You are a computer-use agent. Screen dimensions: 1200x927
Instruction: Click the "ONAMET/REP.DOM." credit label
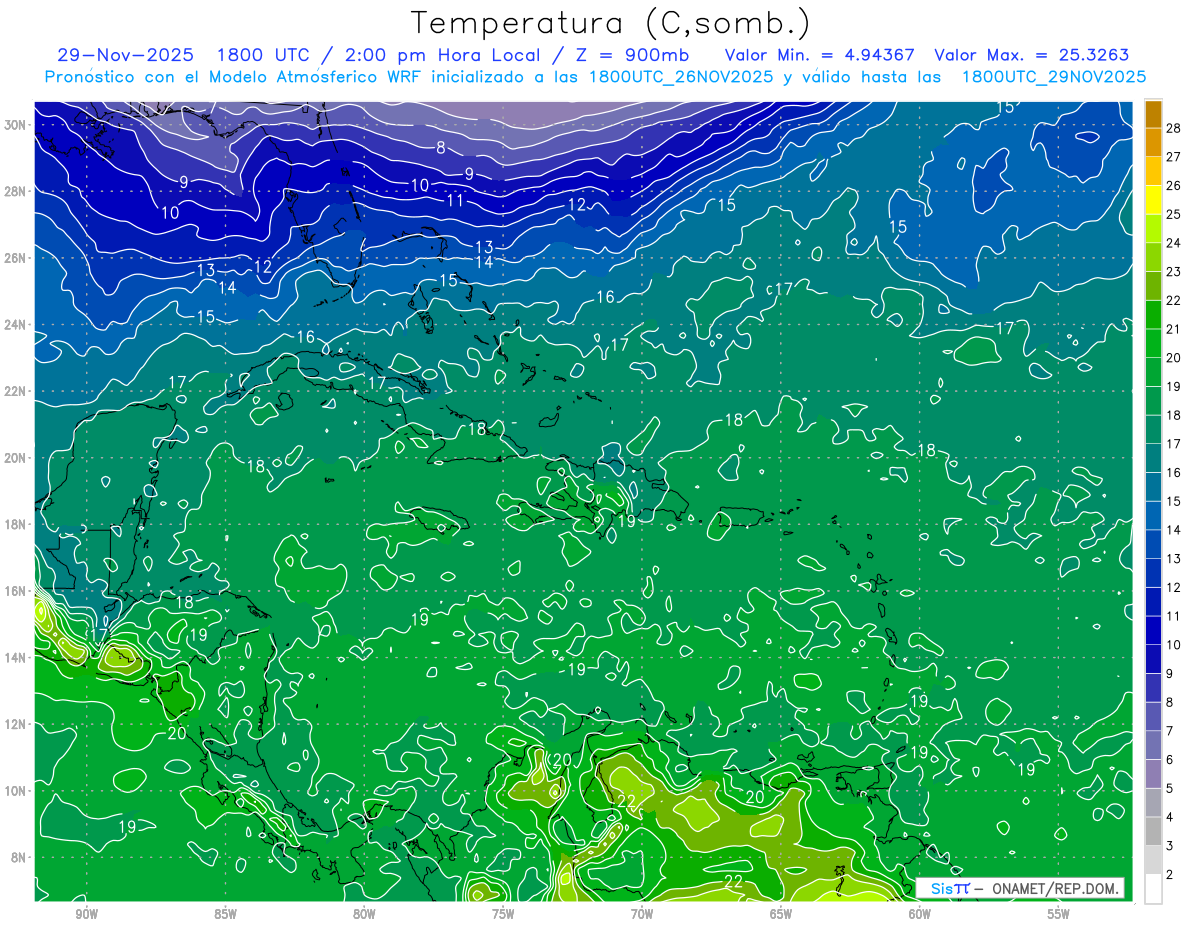[x=1054, y=888]
